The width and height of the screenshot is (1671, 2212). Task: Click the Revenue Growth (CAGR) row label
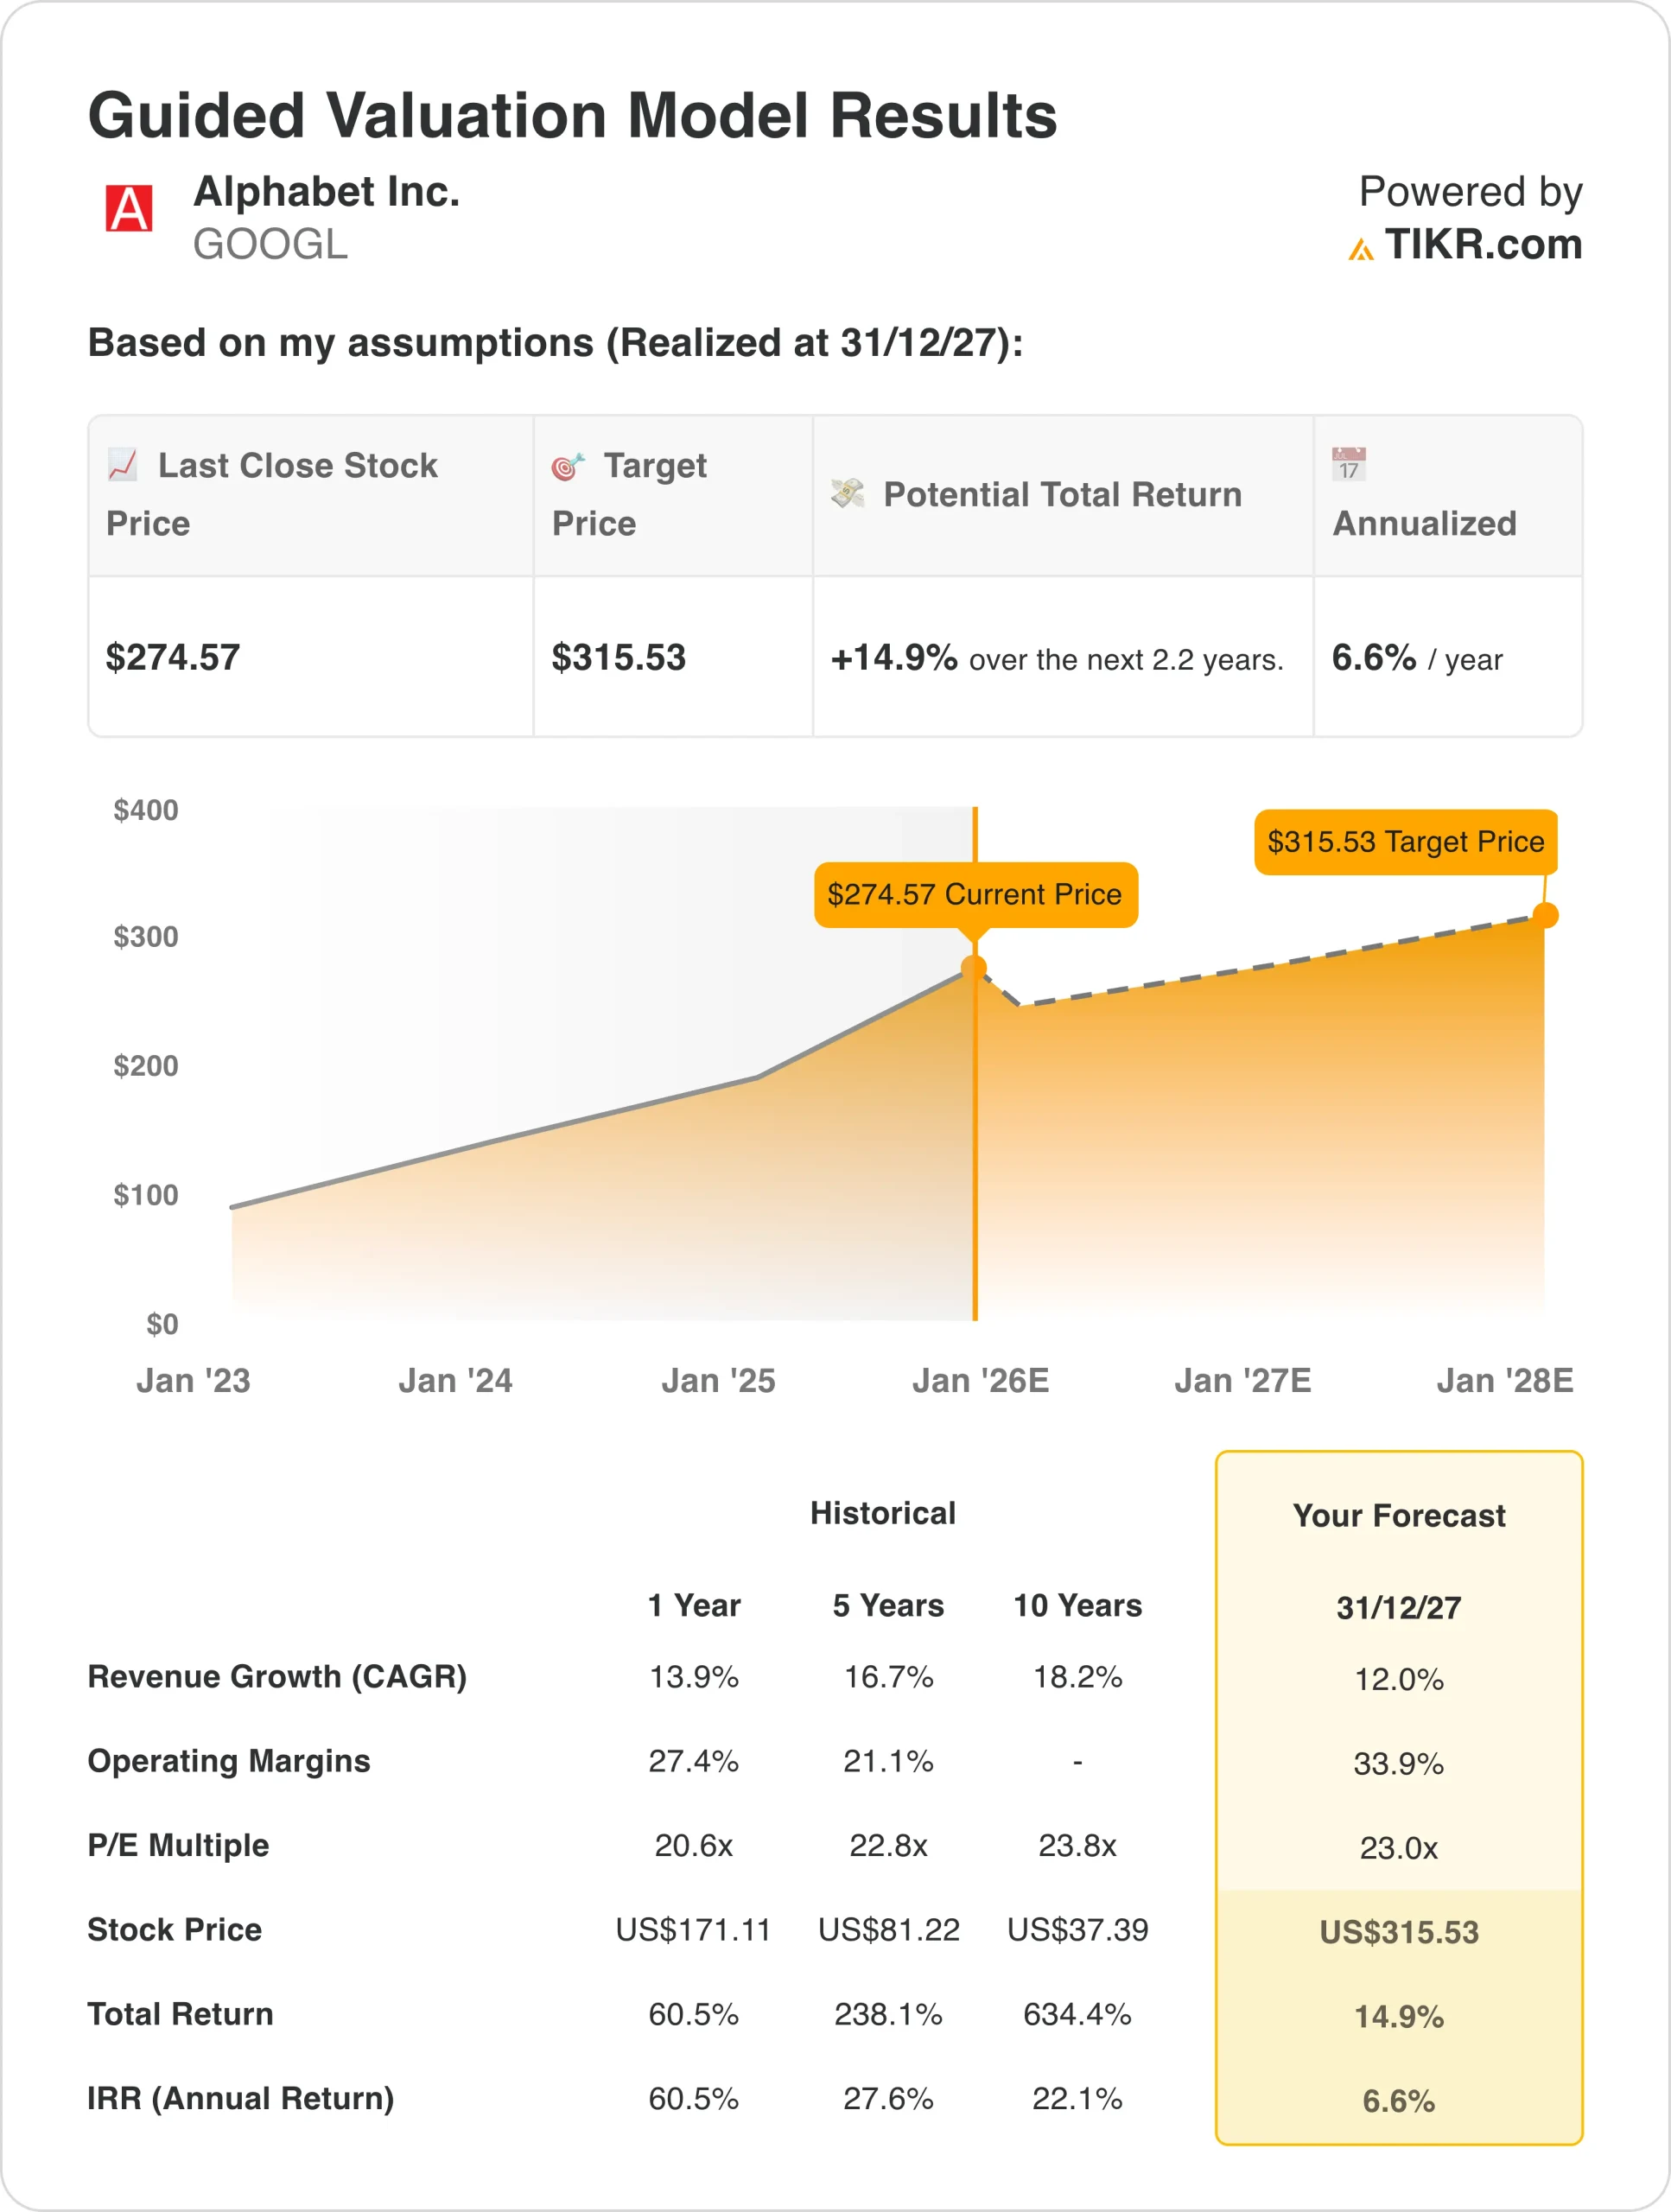(277, 1676)
